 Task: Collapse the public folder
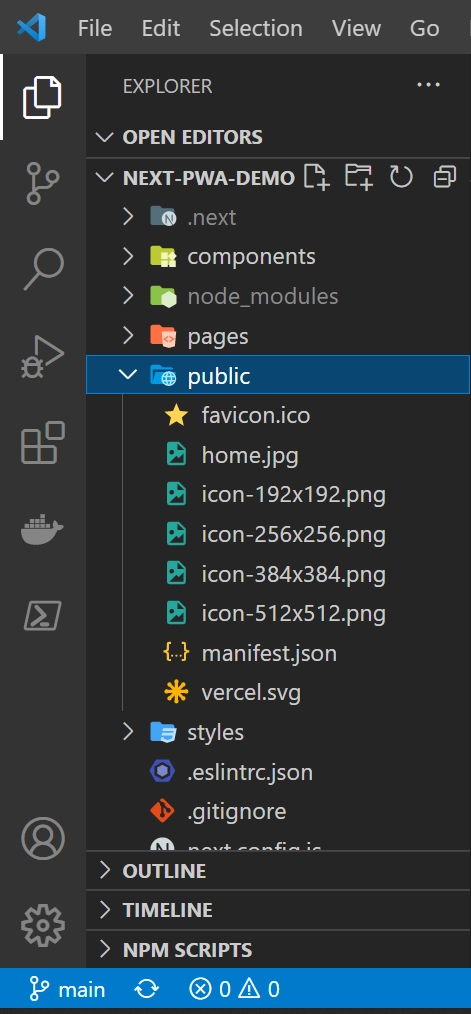[x=278, y=374]
